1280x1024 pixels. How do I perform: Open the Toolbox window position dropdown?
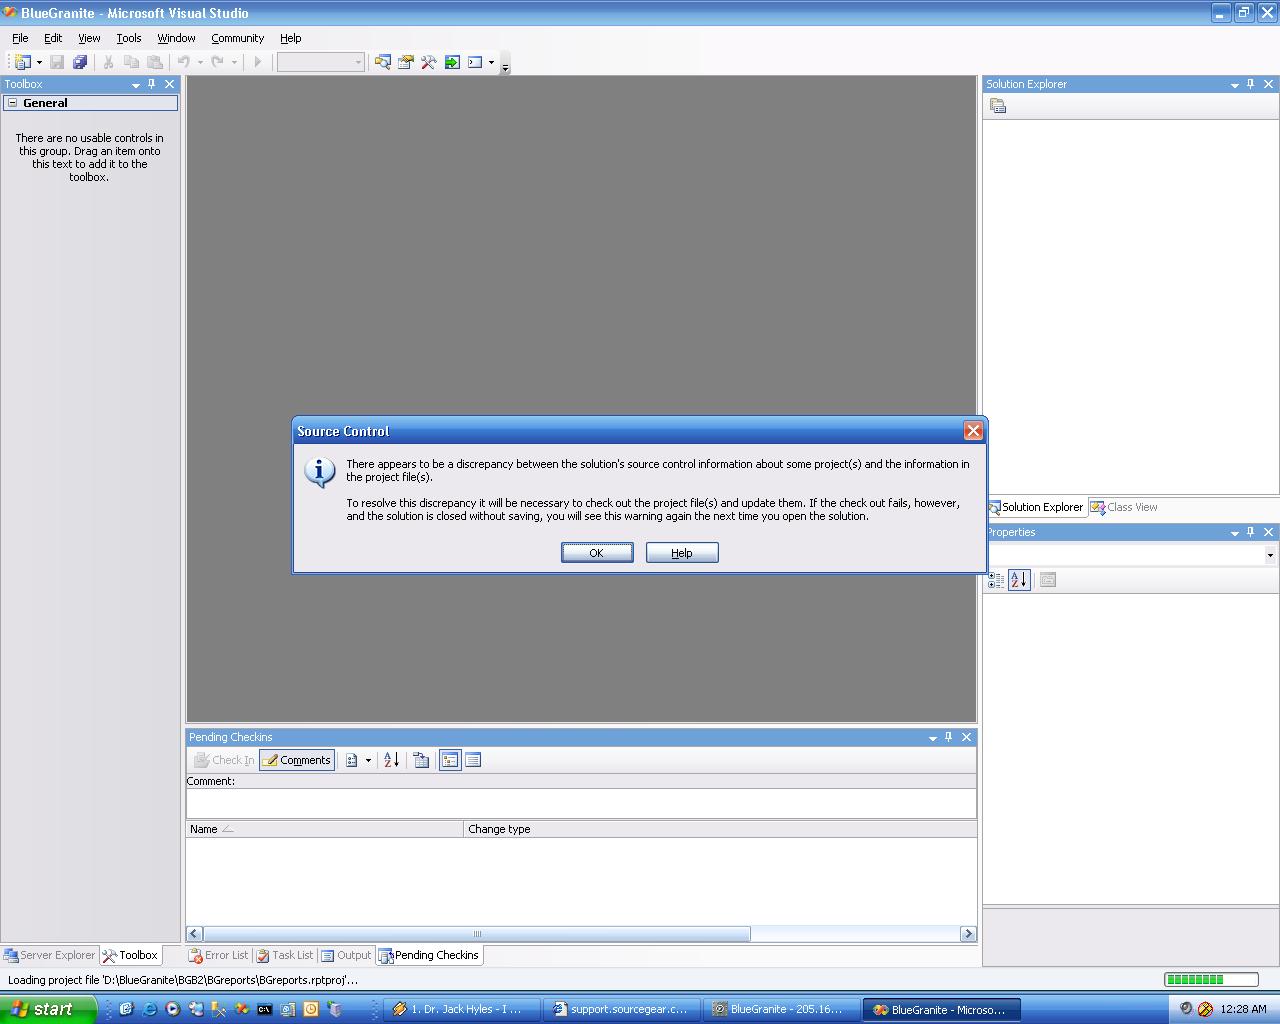[x=135, y=85]
